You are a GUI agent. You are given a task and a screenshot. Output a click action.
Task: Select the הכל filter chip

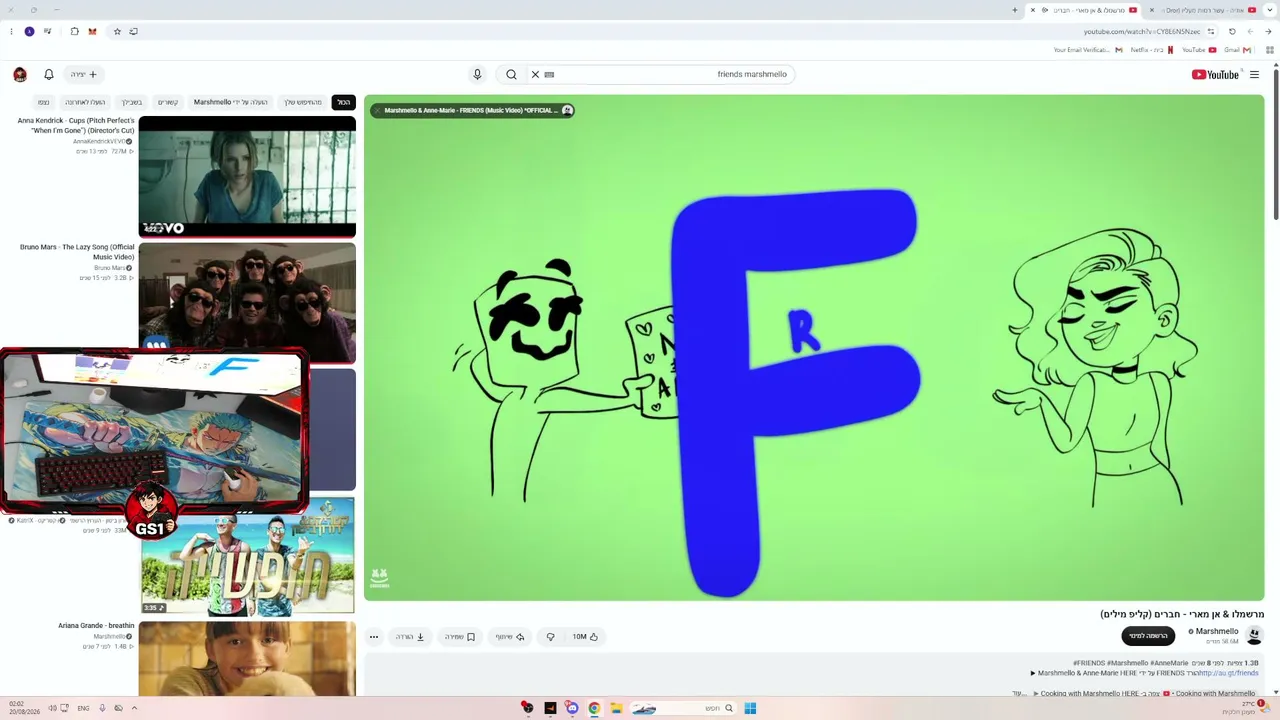343,102
